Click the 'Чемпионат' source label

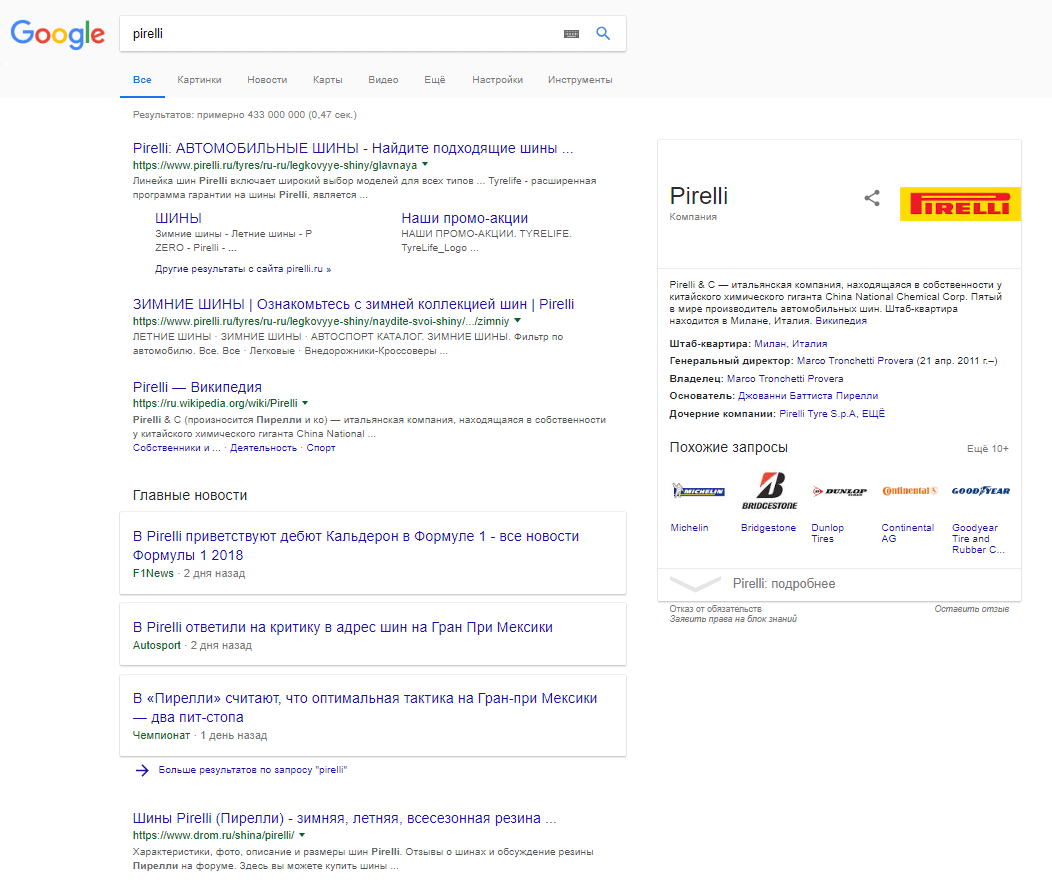(x=161, y=735)
